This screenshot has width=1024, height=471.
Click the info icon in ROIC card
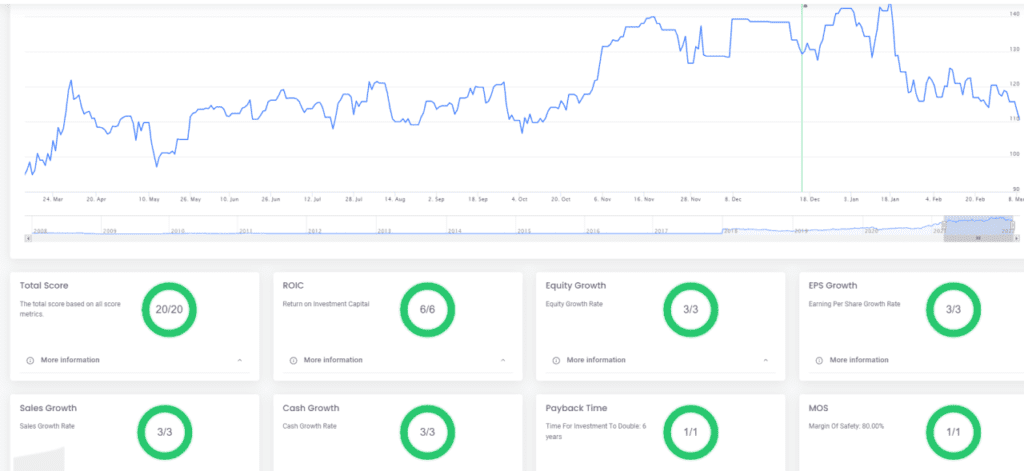click(292, 360)
